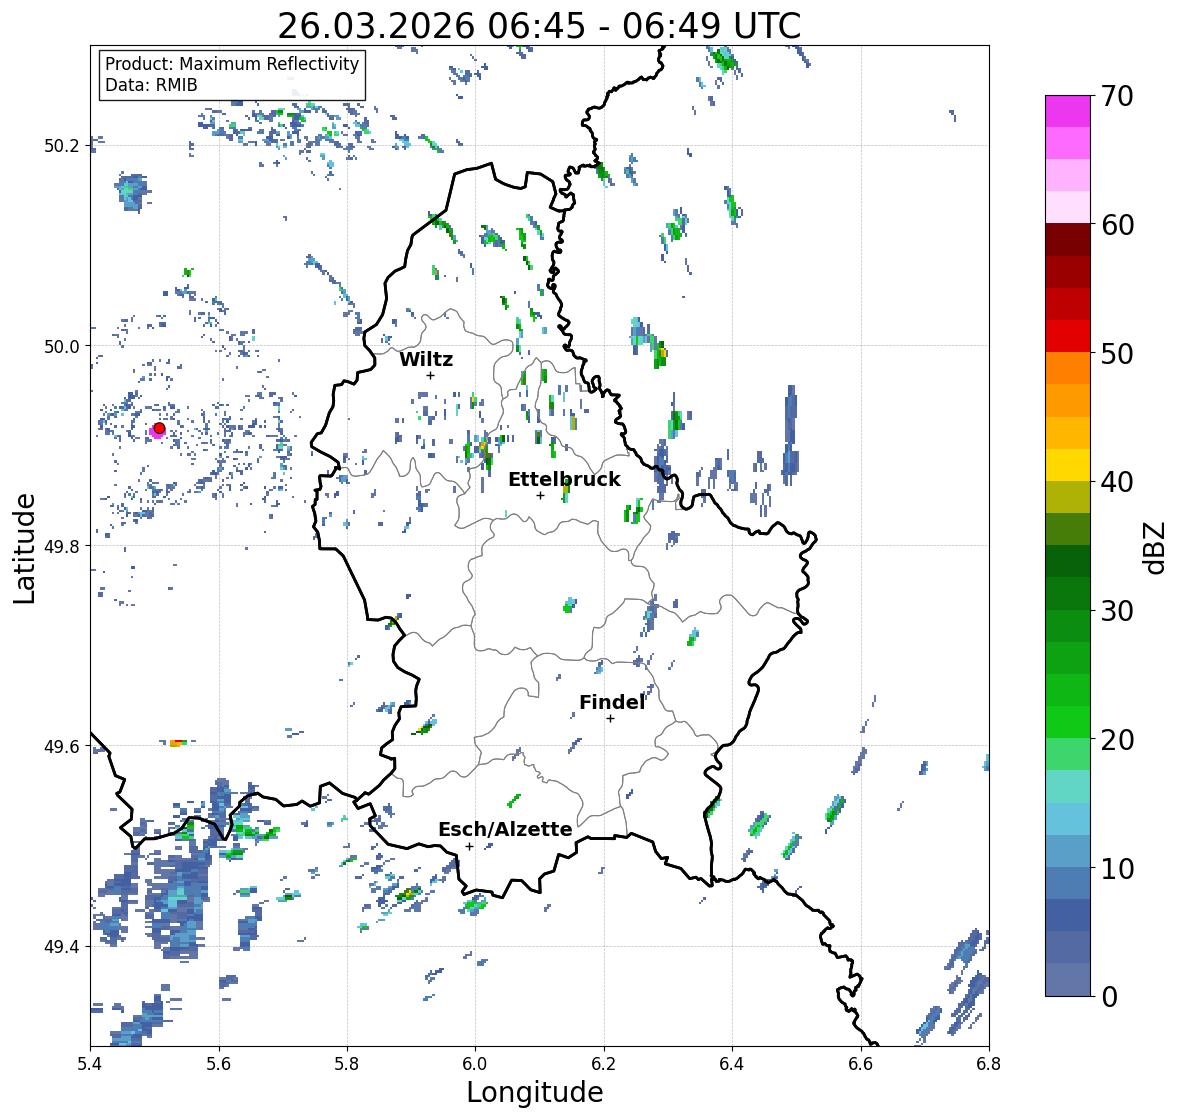1179x1117 pixels.
Task: Click the longitude tick 6.4
Action: coord(732,1064)
